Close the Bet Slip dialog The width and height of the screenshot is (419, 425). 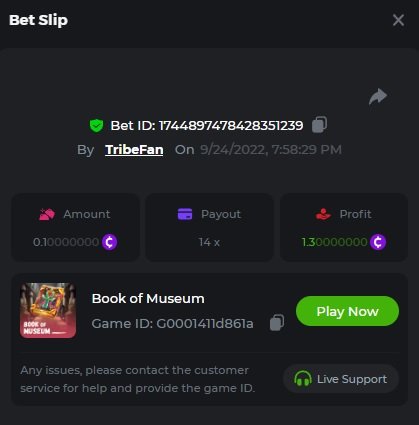(398, 20)
